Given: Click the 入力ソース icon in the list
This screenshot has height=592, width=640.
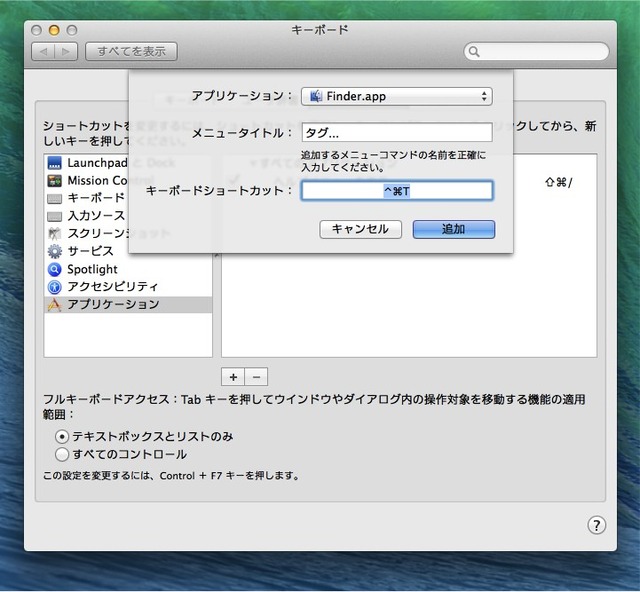Looking at the screenshot, I should 54,216.
